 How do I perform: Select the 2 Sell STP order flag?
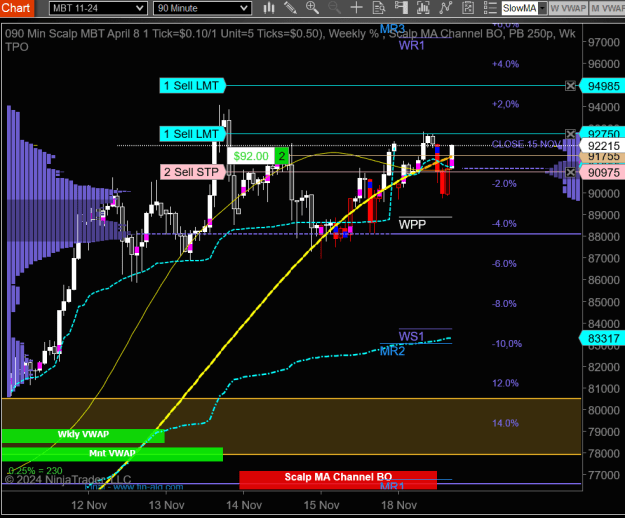[193, 172]
